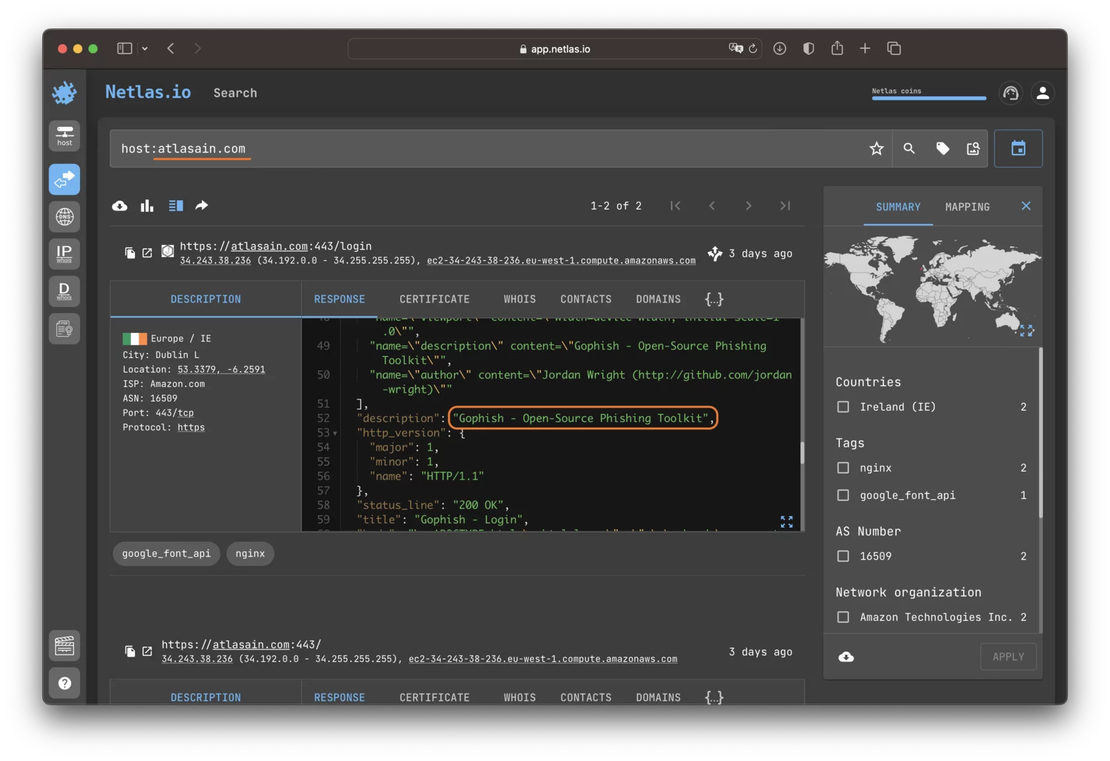Open the sidebar dropdown chevron in browser toolbar
Screen dimensions: 1110x761
145,49
